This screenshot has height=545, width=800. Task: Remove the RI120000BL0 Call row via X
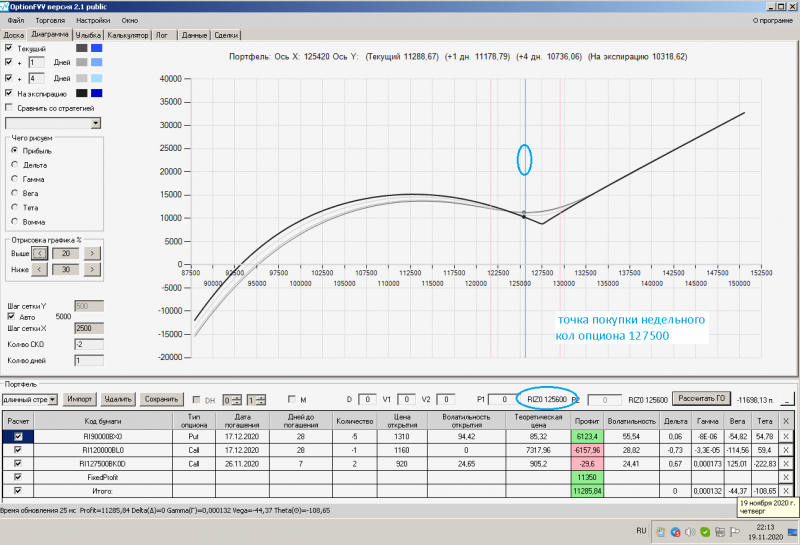click(786, 450)
